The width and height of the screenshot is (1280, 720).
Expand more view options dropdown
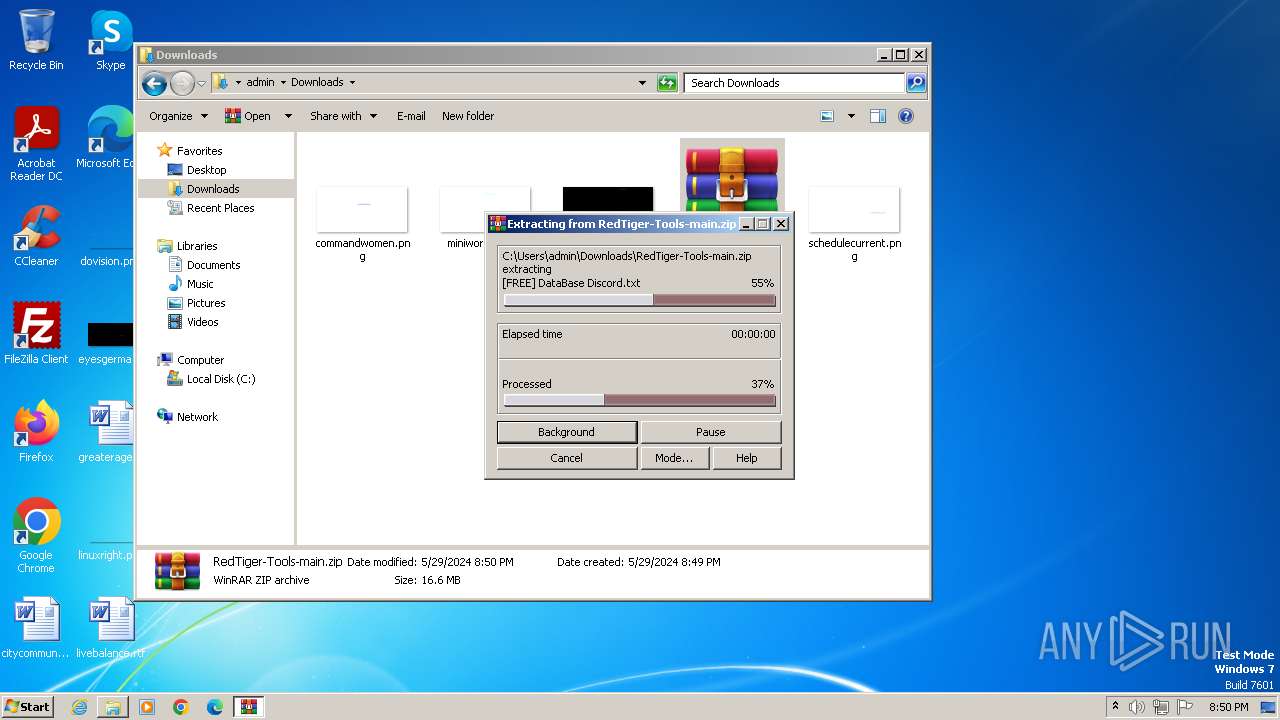tap(851, 116)
